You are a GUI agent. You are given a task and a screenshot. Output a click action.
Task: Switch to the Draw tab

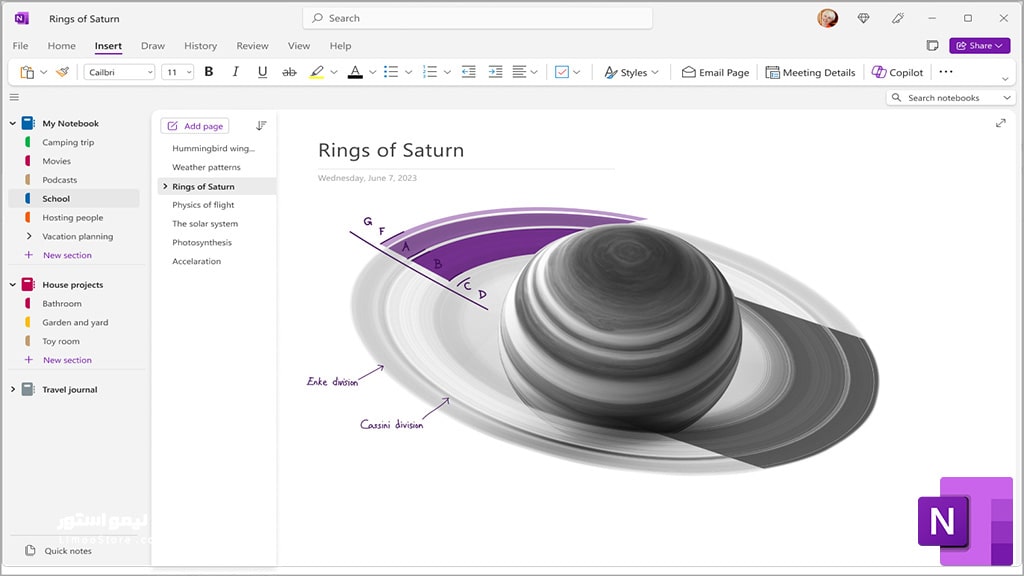[153, 46]
